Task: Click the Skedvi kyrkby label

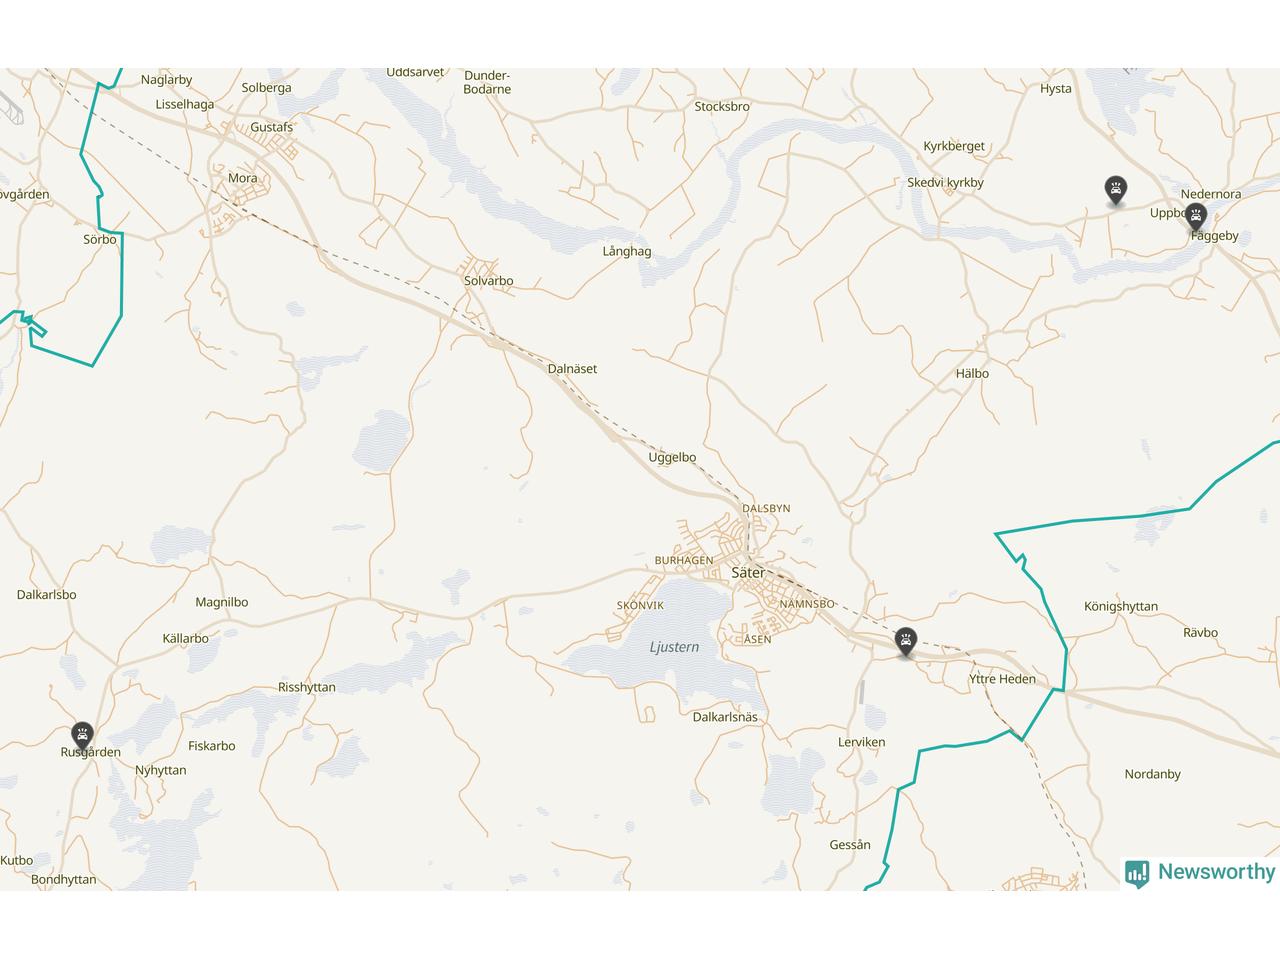Action: 946,183
